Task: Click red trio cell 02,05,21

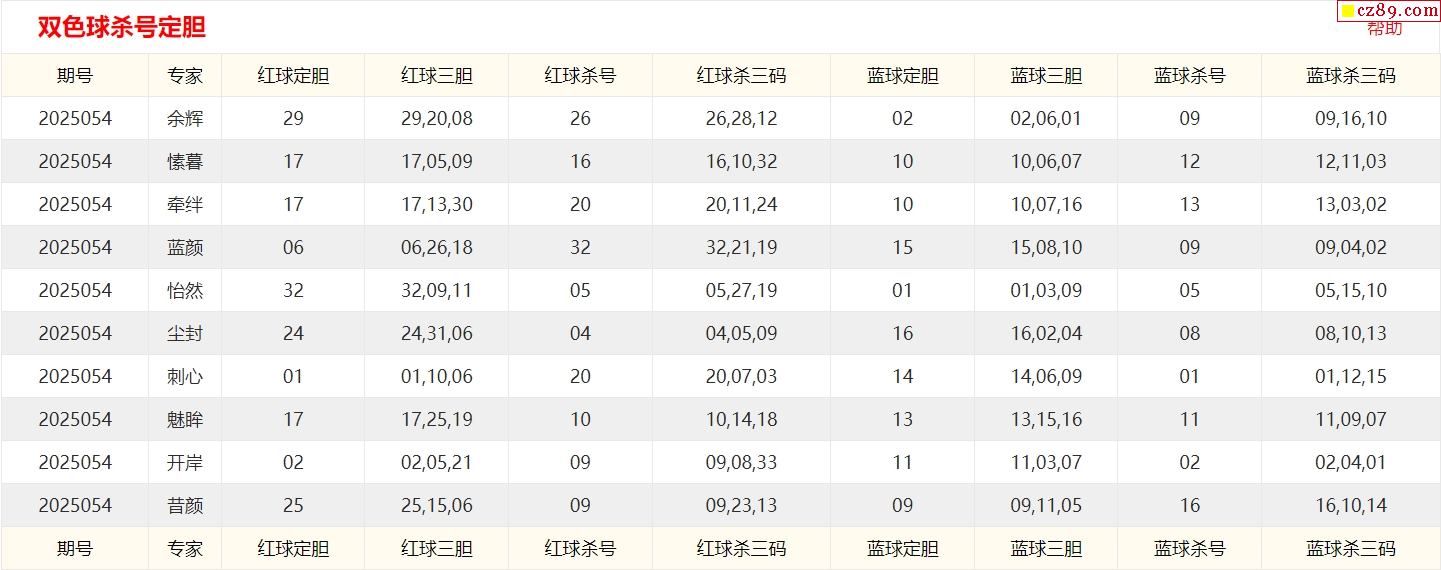Action: tap(437, 462)
